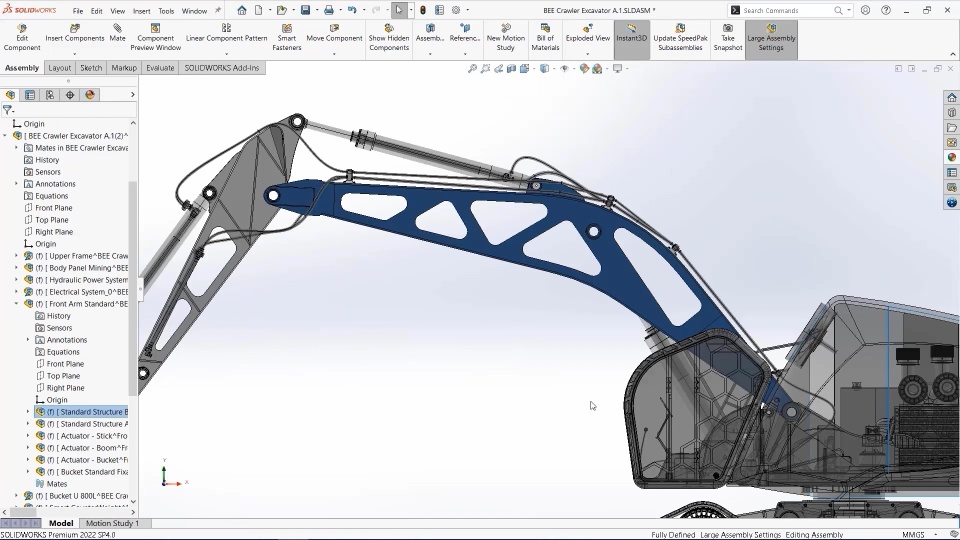
Task: Open the Bill of Materials tool
Action: pyautogui.click(x=545, y=38)
